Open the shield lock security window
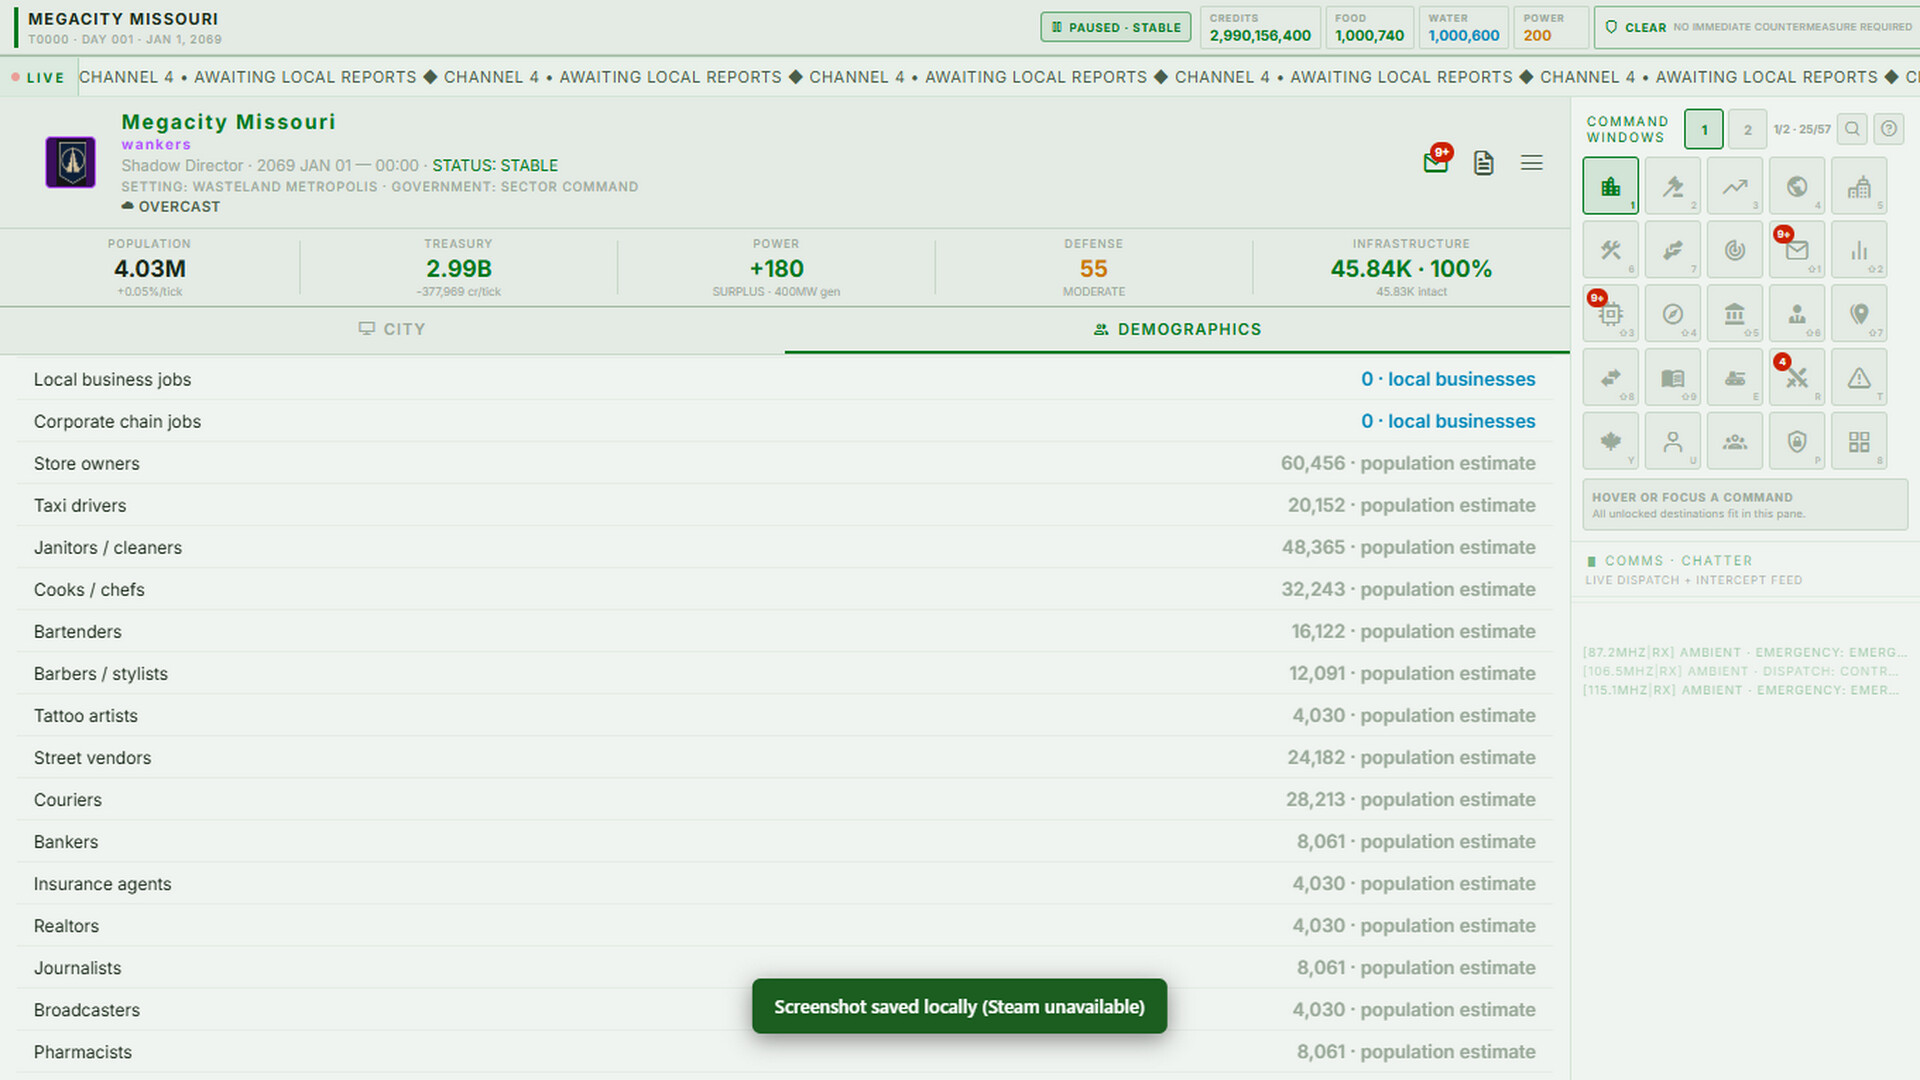The image size is (1920, 1080). pyautogui.click(x=1796, y=442)
